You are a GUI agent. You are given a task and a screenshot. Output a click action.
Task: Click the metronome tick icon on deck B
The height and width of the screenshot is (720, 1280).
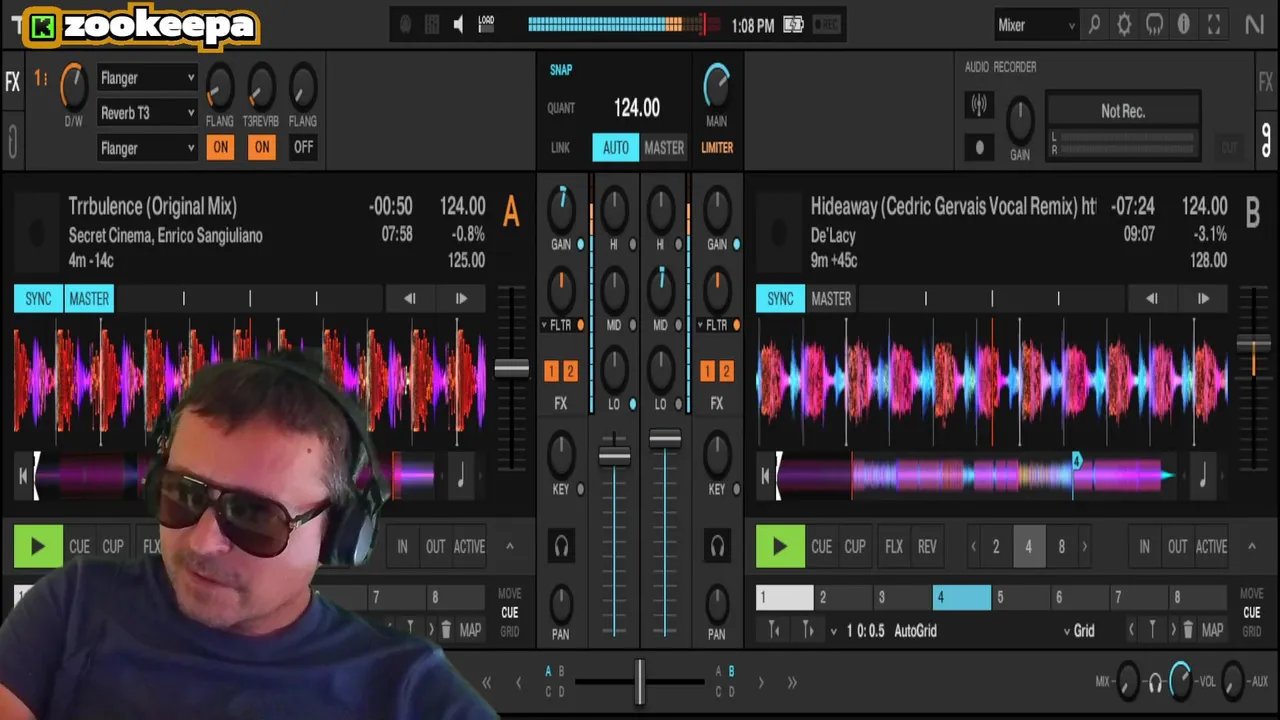point(1203,476)
